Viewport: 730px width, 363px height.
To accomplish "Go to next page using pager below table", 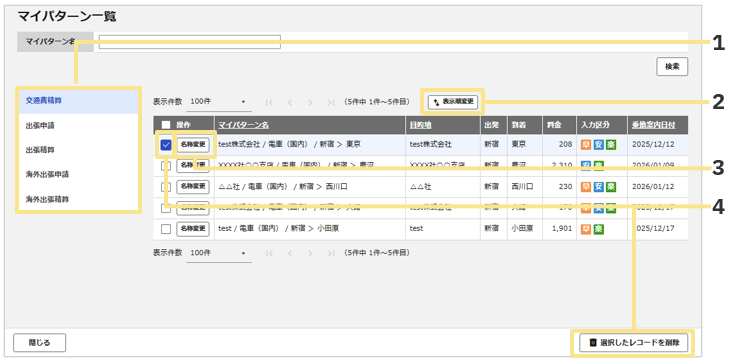I will (310, 253).
